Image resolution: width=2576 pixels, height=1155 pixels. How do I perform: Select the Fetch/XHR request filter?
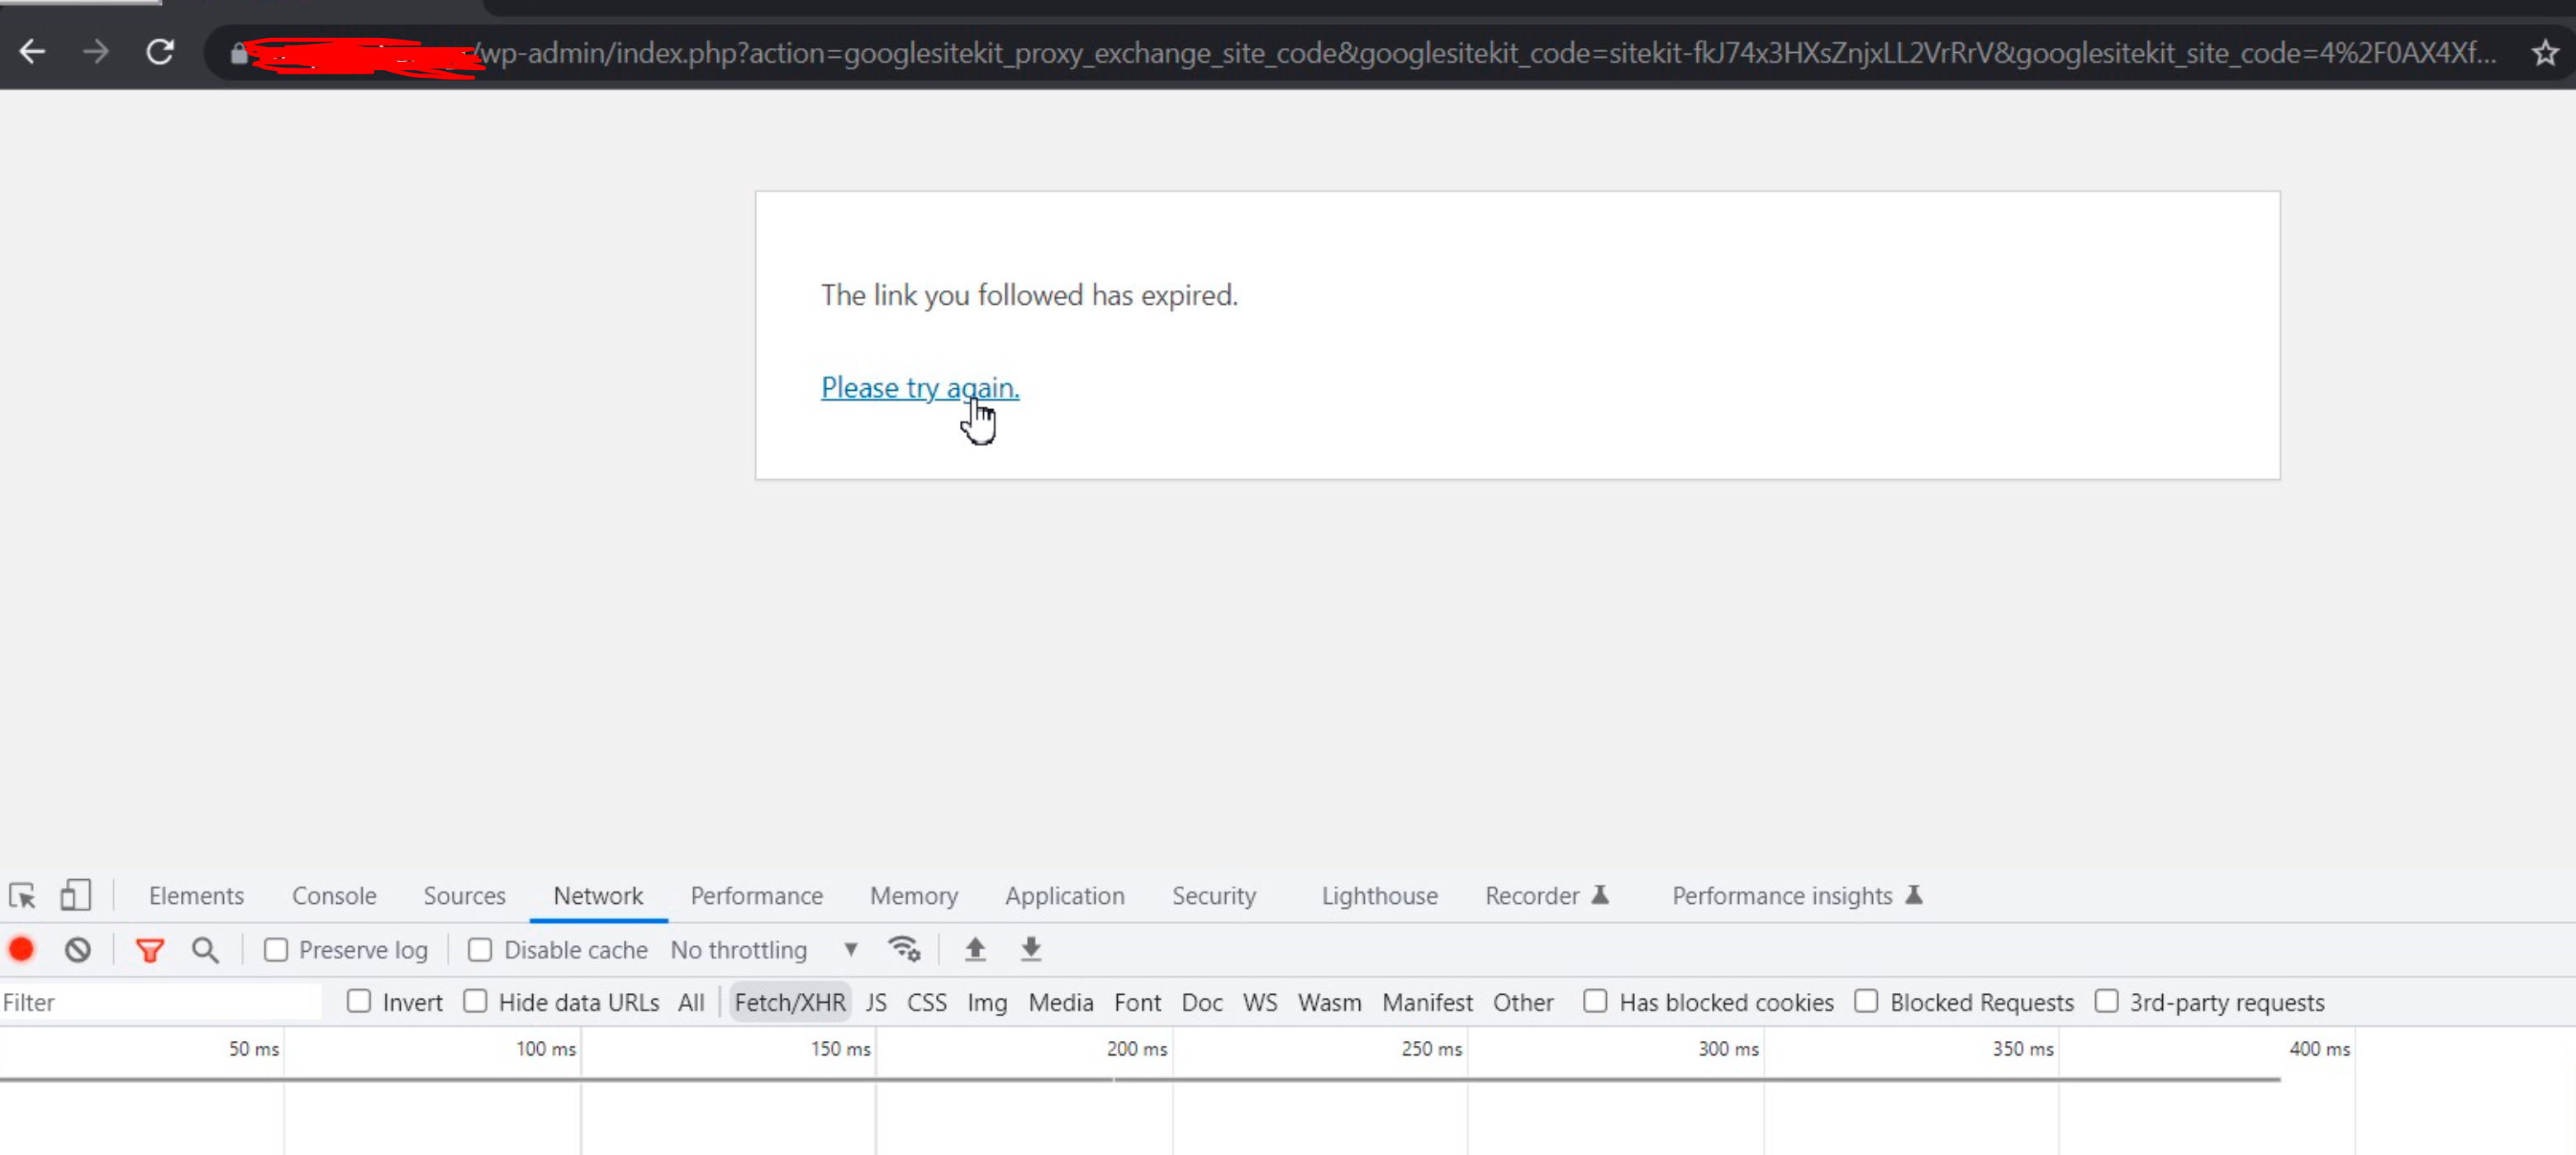(790, 1001)
